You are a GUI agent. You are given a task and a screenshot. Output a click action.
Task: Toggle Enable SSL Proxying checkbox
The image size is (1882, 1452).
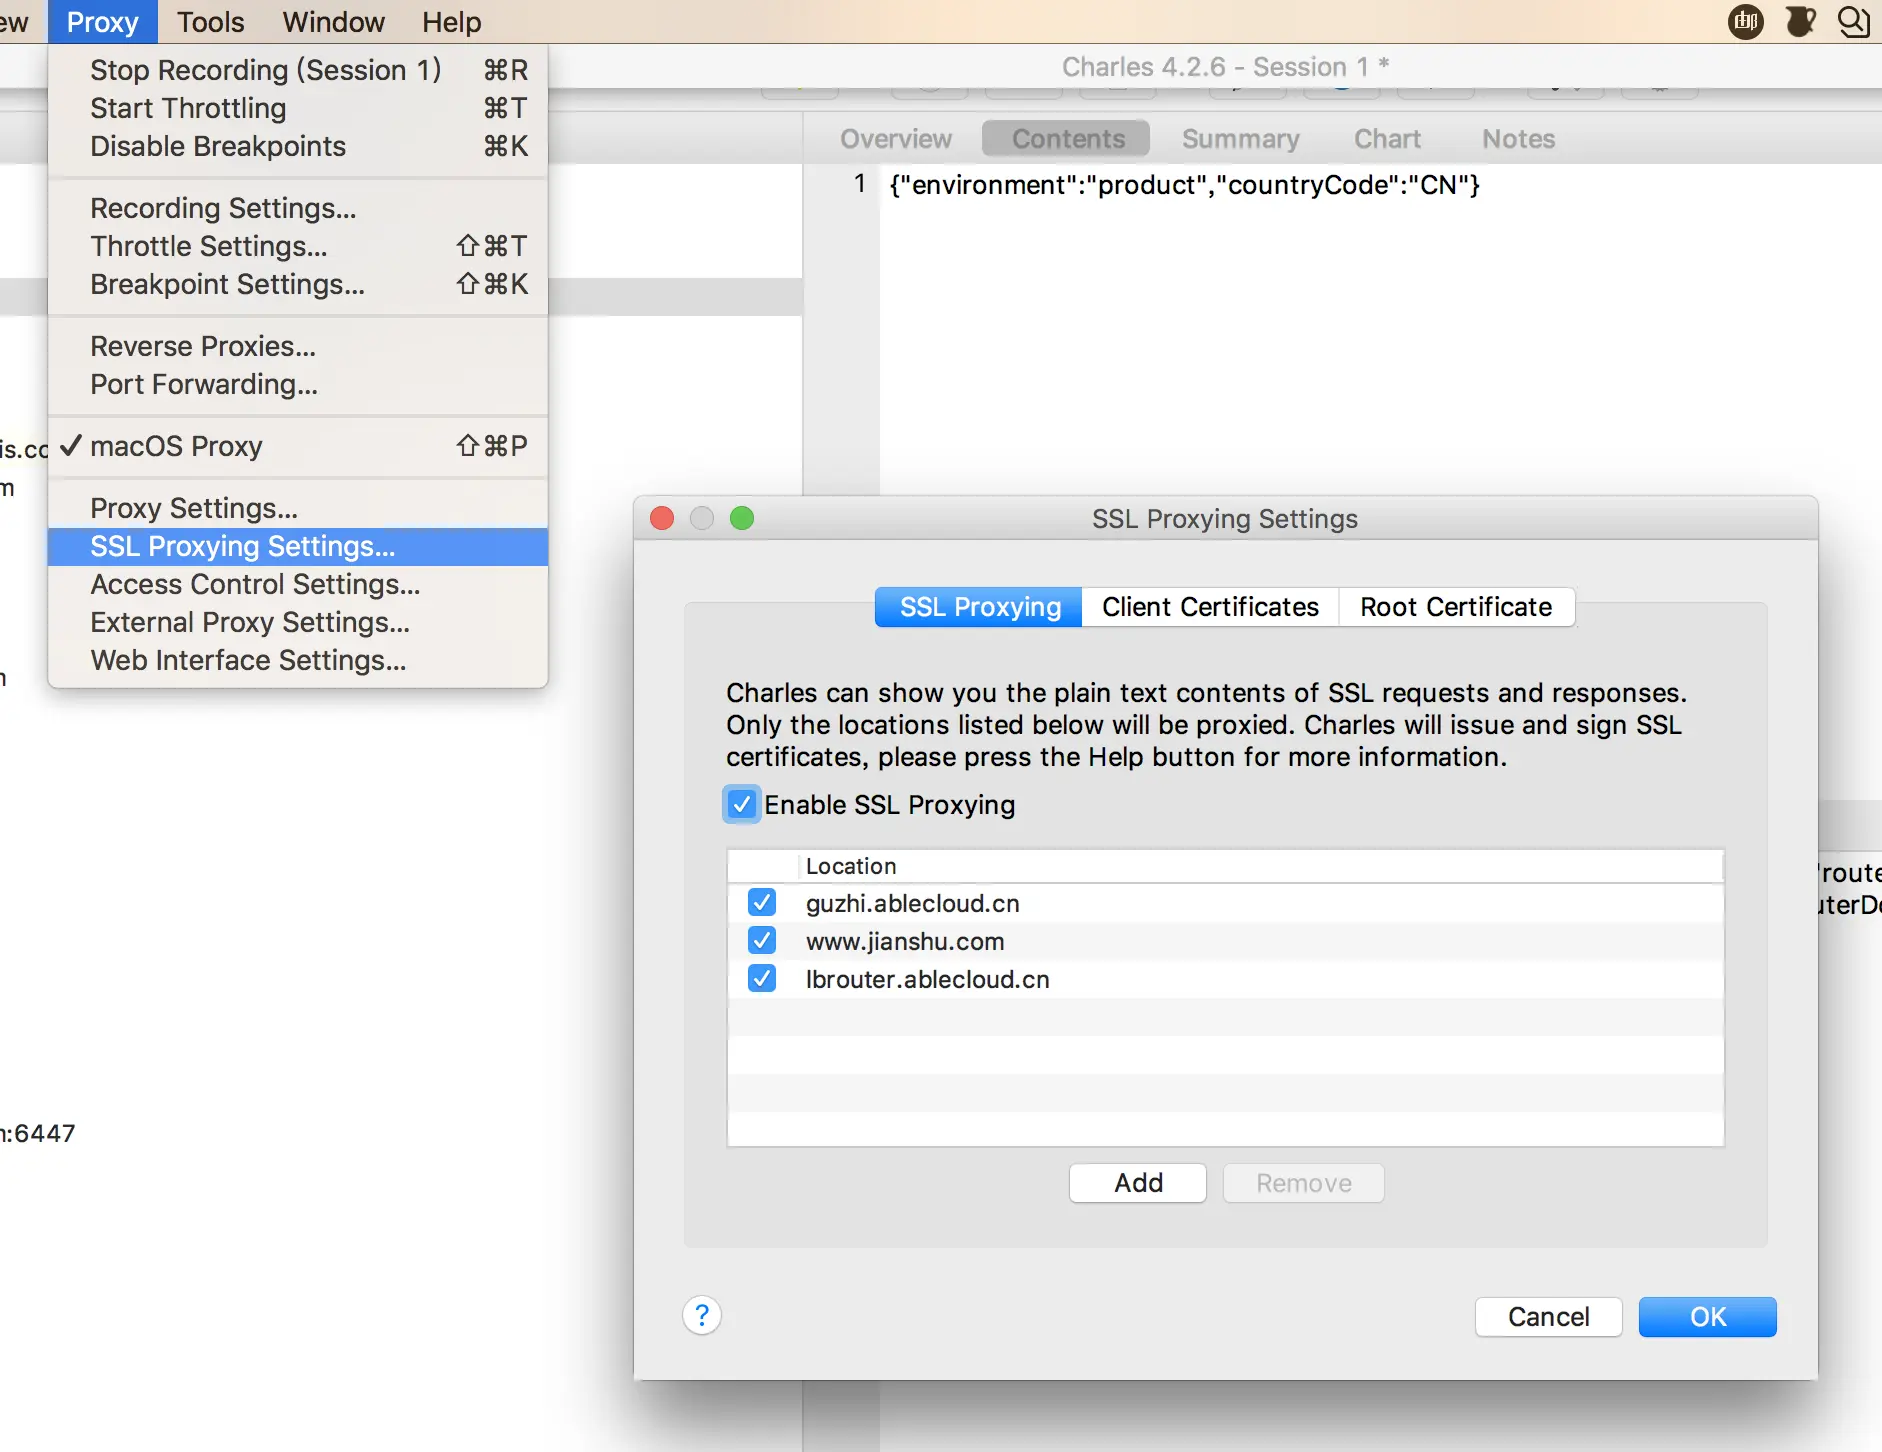[741, 805]
